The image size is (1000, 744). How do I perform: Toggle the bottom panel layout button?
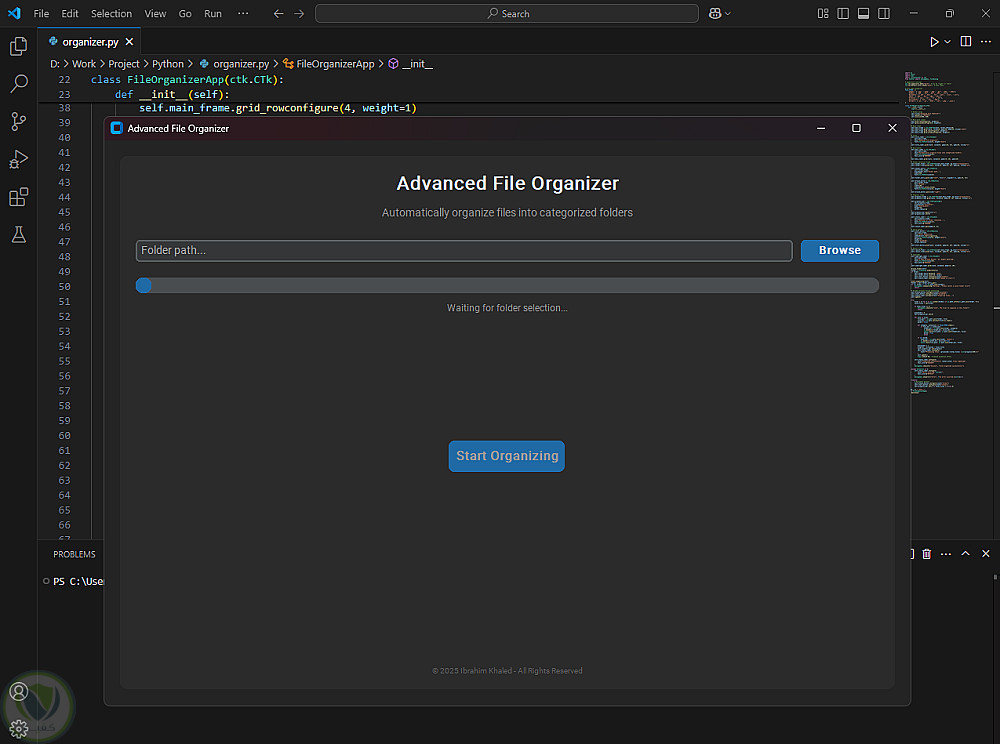pyautogui.click(x=862, y=14)
